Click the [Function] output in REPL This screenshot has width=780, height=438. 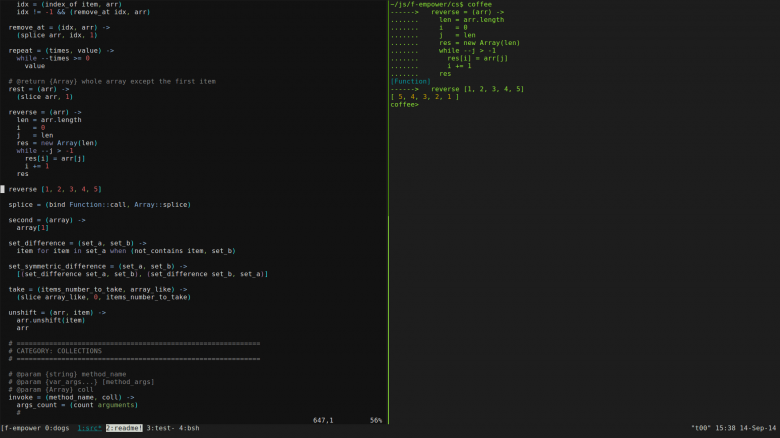411,81
